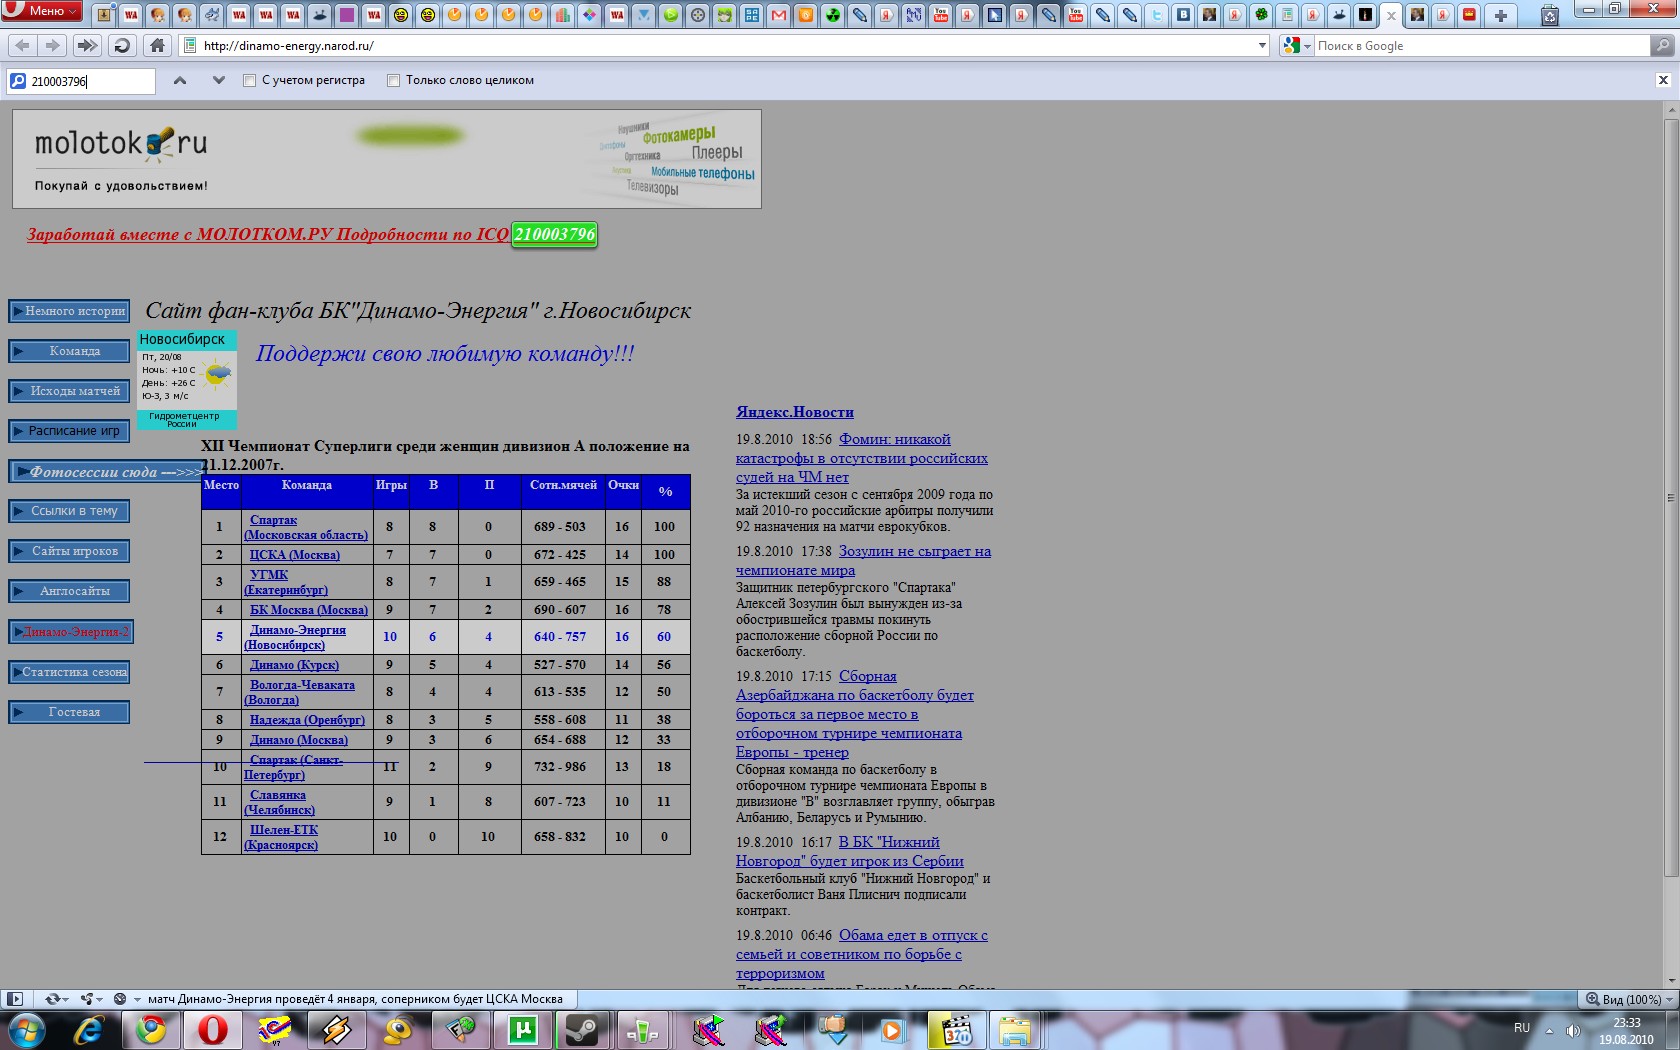Open a new tab with plus button
The width and height of the screenshot is (1680, 1050).
point(1500,15)
